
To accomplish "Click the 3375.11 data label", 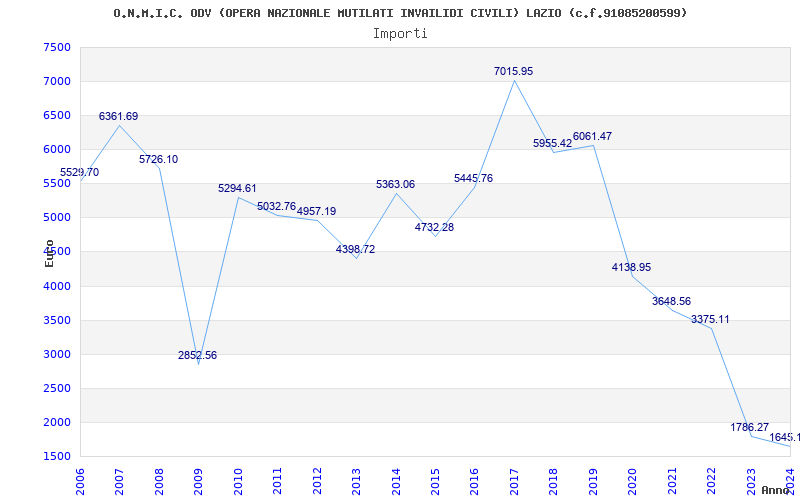I will [710, 319].
